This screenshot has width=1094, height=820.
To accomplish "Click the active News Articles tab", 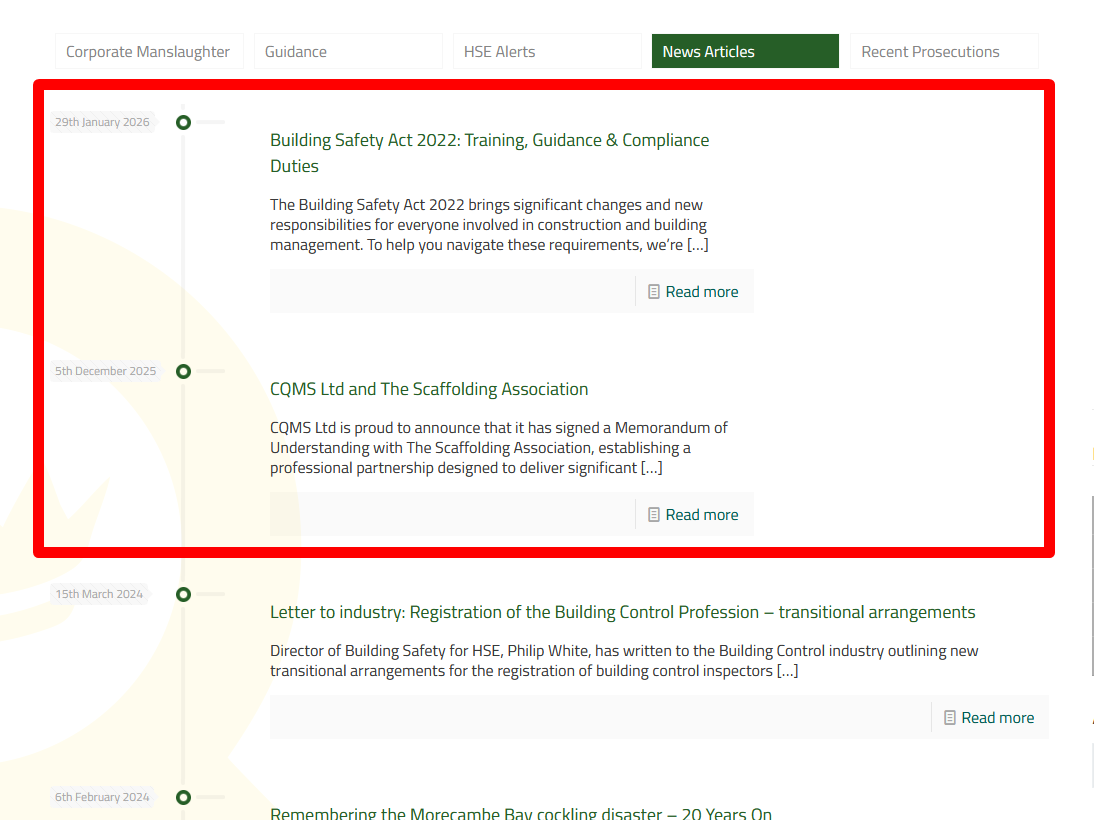I will click(744, 52).
